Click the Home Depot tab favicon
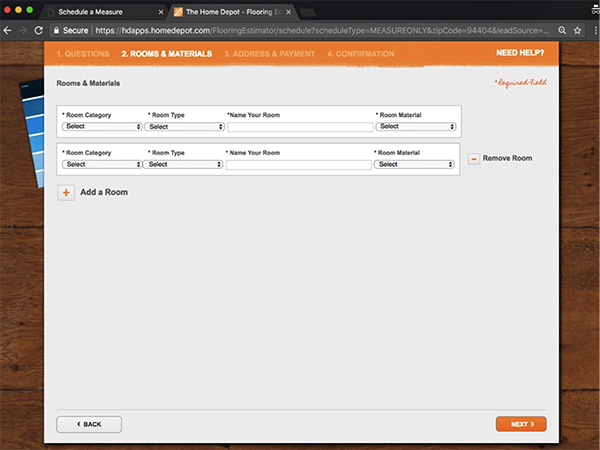 coord(178,12)
